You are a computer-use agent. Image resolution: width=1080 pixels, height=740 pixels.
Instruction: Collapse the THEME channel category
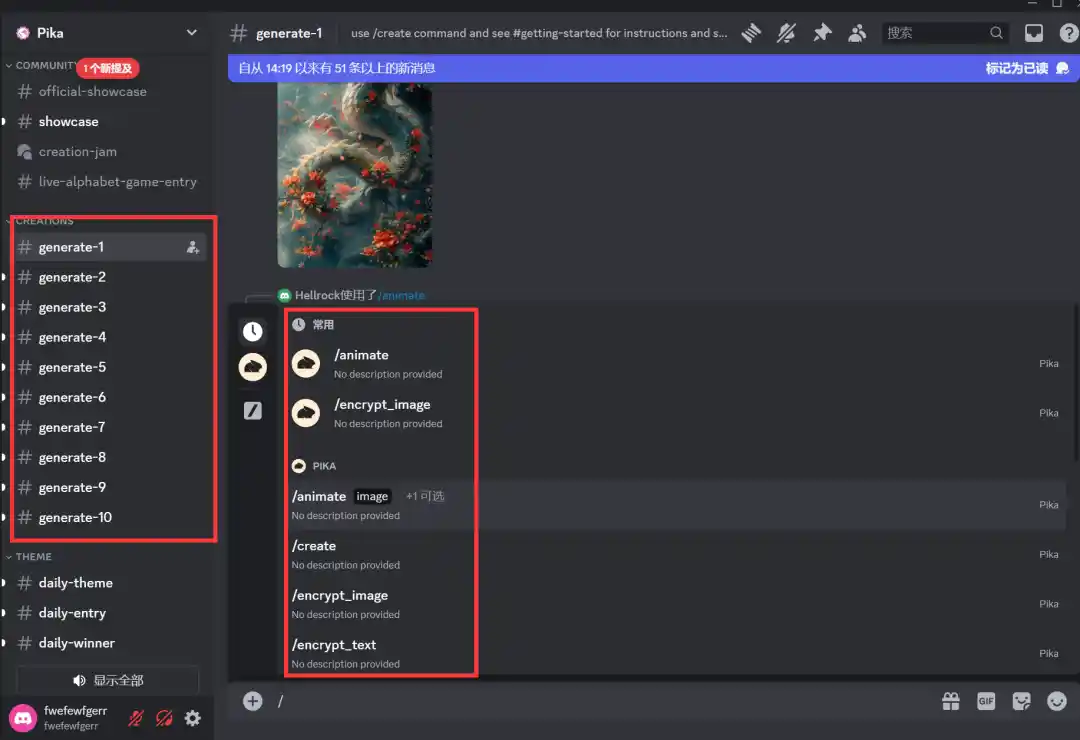pyautogui.click(x=33, y=557)
